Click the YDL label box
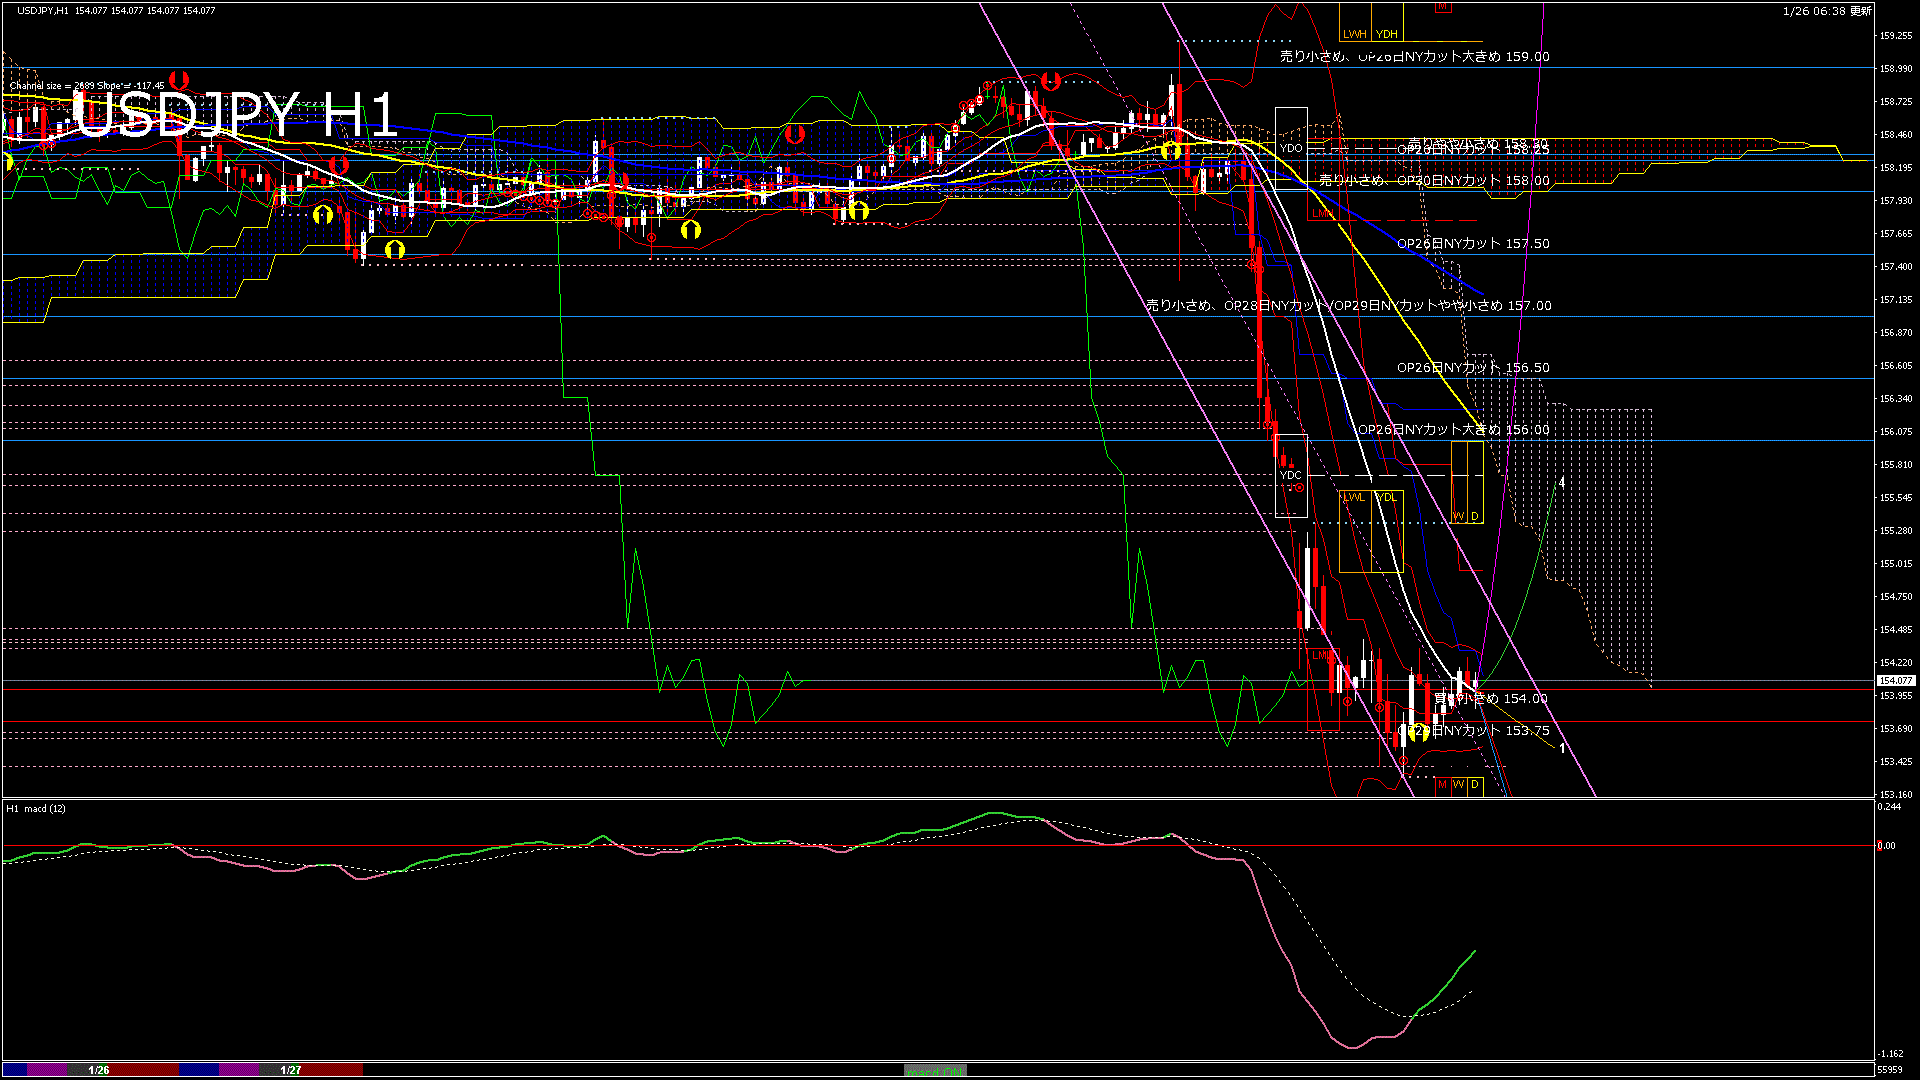1920x1080 pixels. (x=1387, y=497)
